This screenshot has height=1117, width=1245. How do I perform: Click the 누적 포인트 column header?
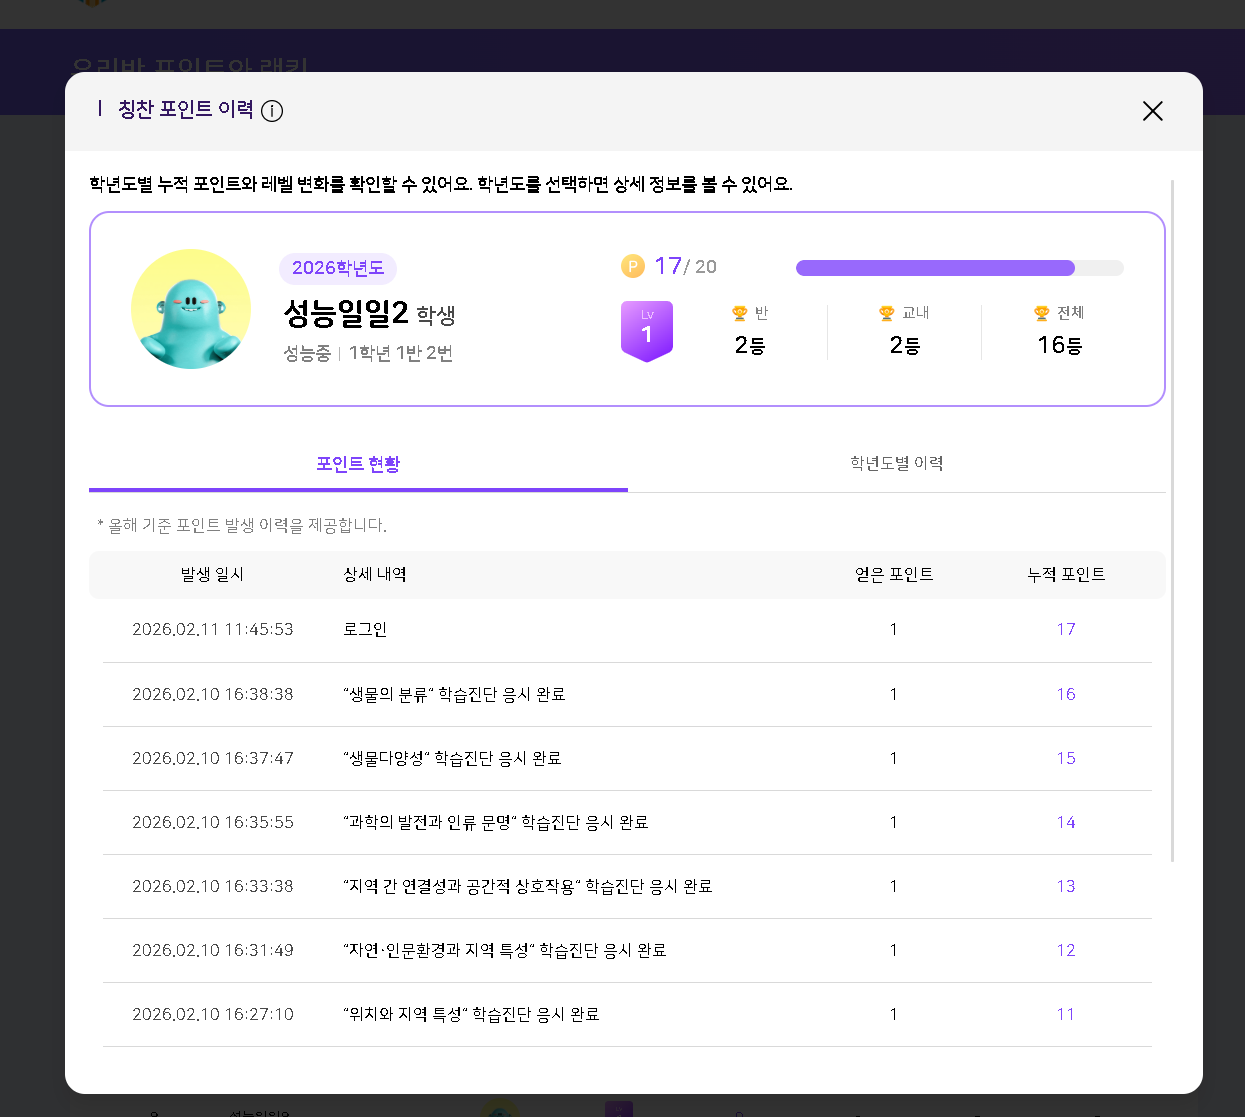point(1066,574)
